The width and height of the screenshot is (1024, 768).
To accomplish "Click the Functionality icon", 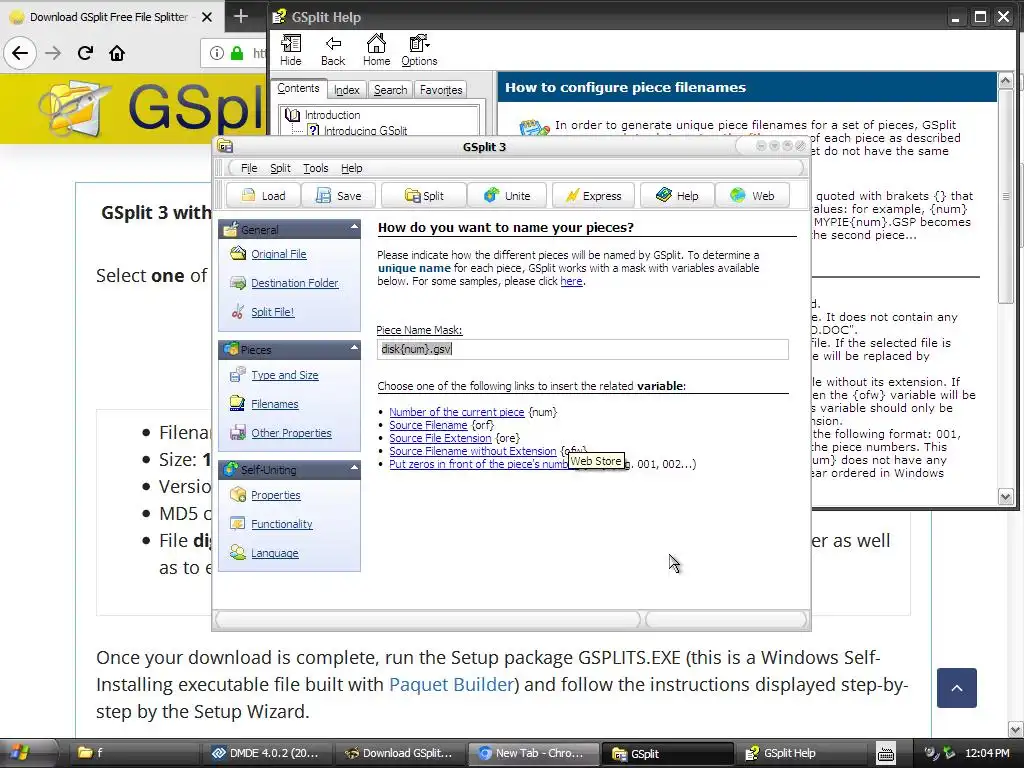I will [238, 523].
